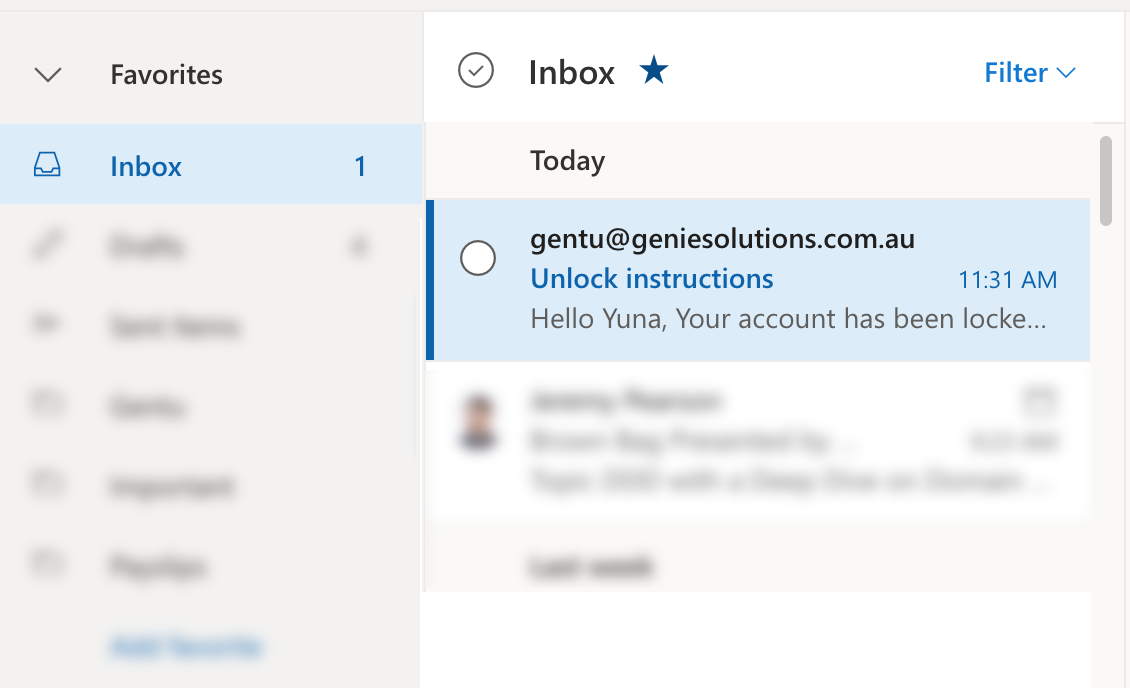Click Jeremy Pearson's profile picture
Screen dimensions: 1130x688
point(479,420)
